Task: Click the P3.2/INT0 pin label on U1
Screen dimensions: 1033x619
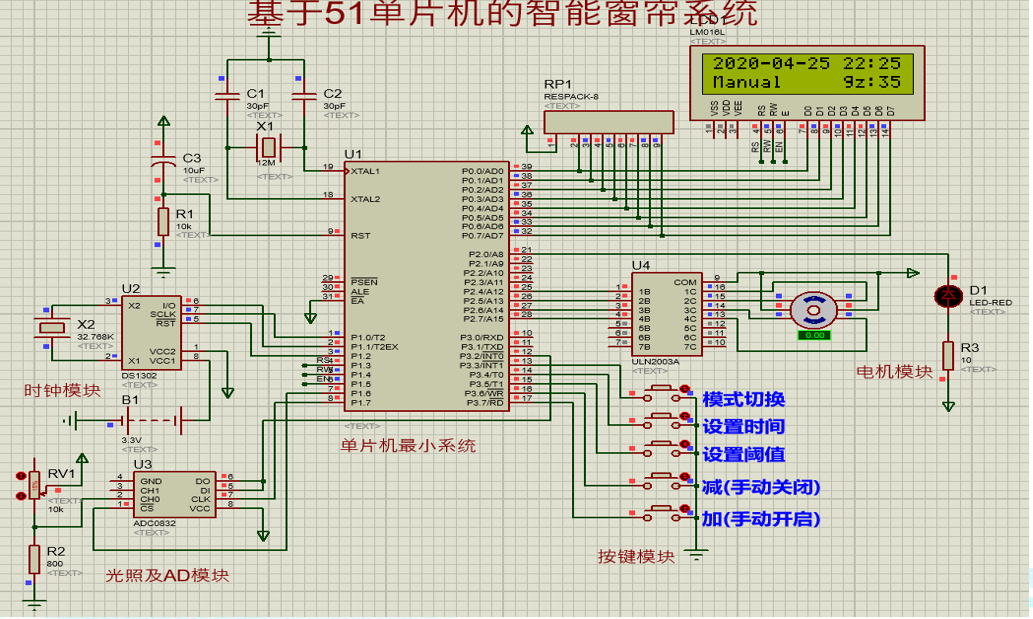Action: pyautogui.click(x=482, y=356)
